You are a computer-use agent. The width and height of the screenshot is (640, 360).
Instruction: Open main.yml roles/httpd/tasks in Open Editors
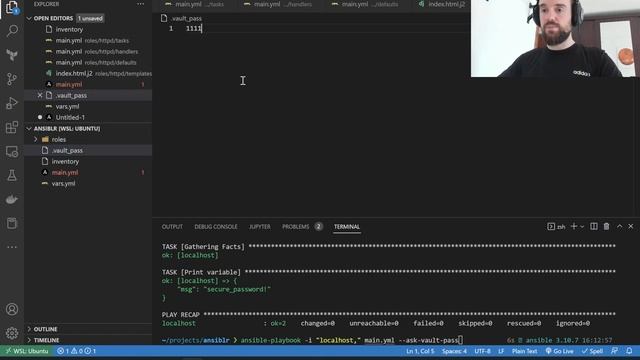[92, 40]
